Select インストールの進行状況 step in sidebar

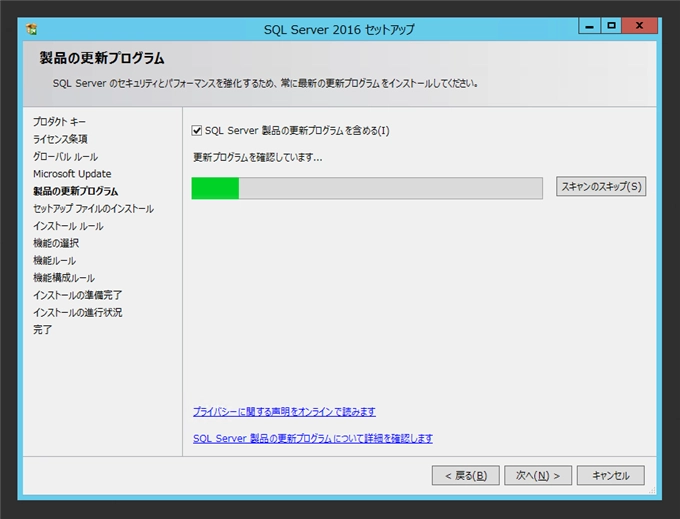pos(78,313)
